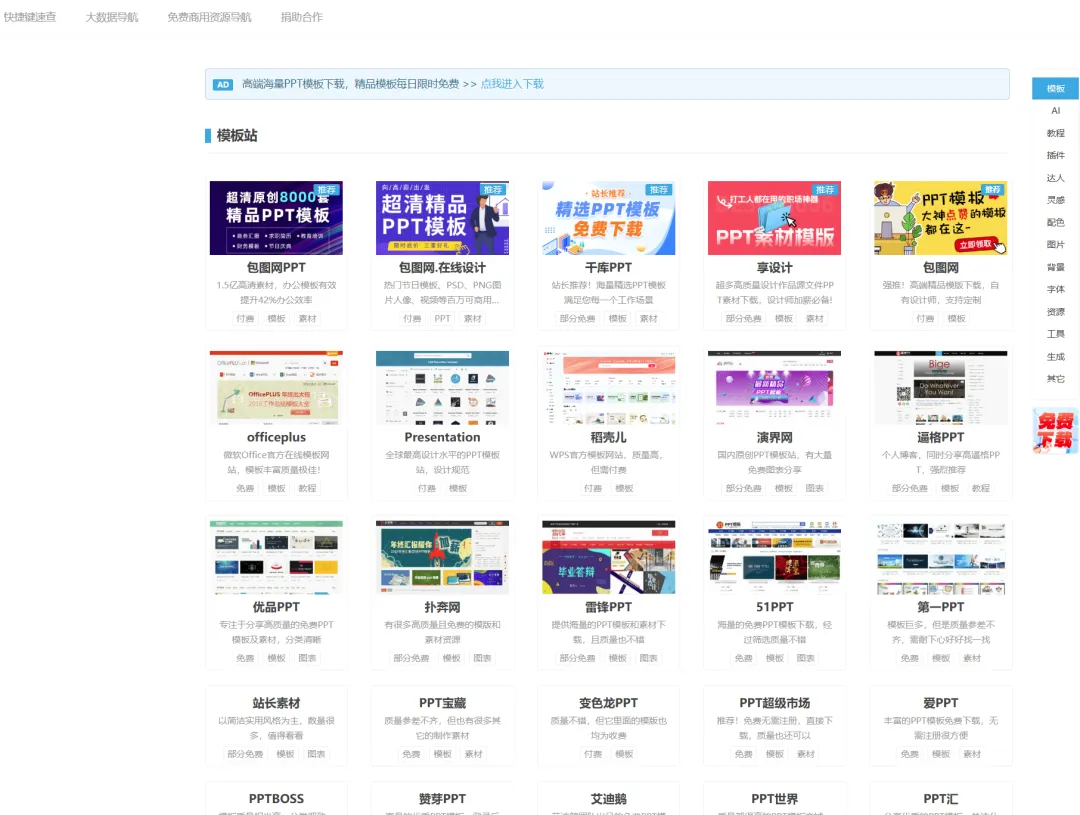
Task: Click the 艾迪鹅 title link
Action: point(608,798)
